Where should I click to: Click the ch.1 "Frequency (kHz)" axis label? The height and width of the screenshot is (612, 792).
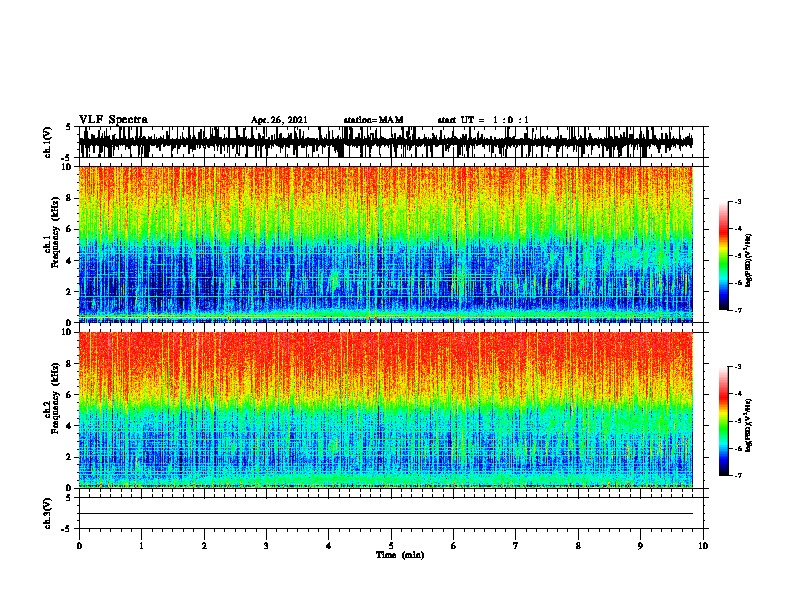(x=55, y=232)
